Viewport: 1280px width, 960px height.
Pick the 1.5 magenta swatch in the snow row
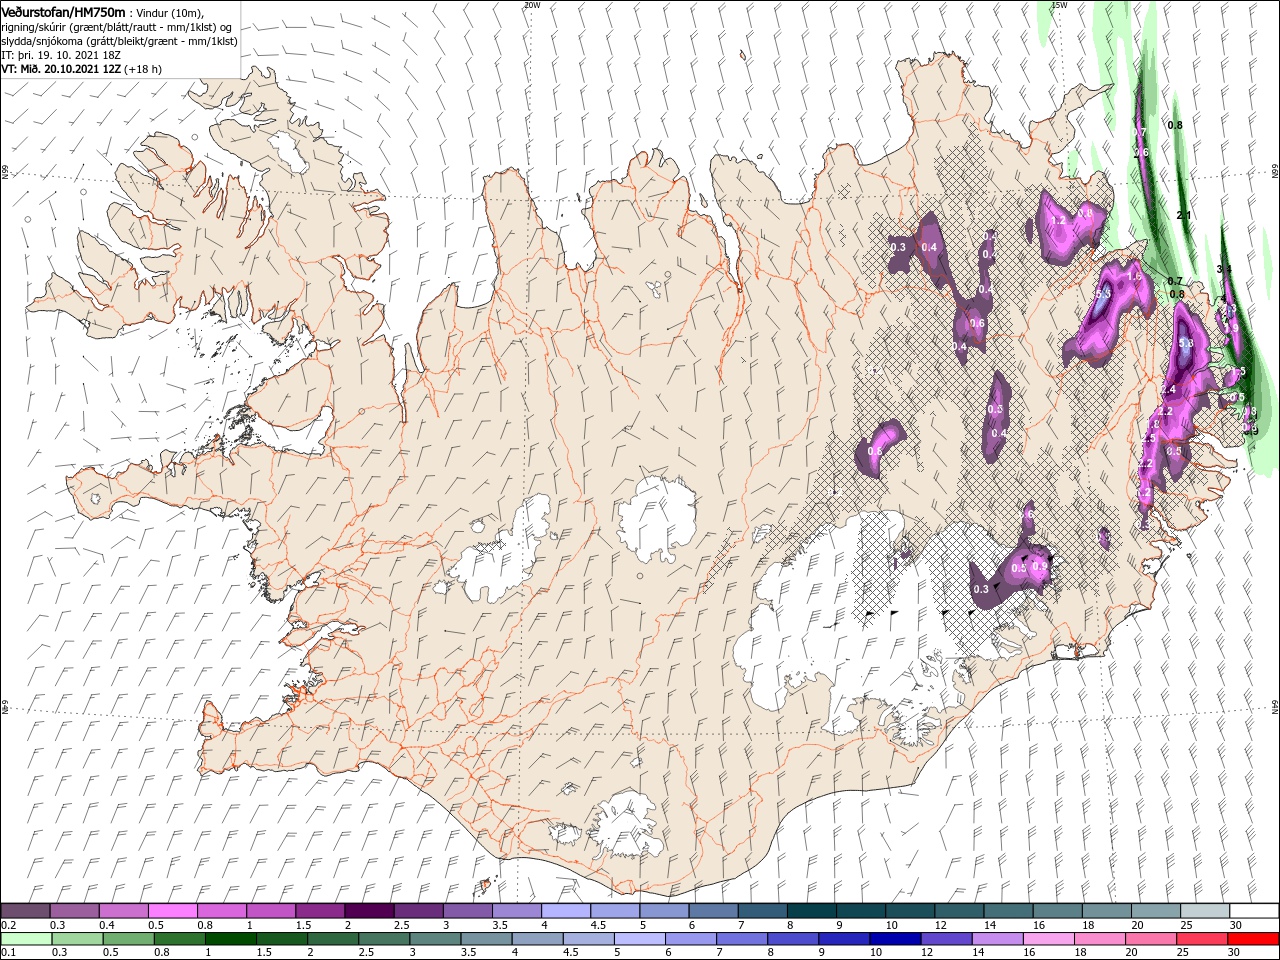[x=319, y=911]
